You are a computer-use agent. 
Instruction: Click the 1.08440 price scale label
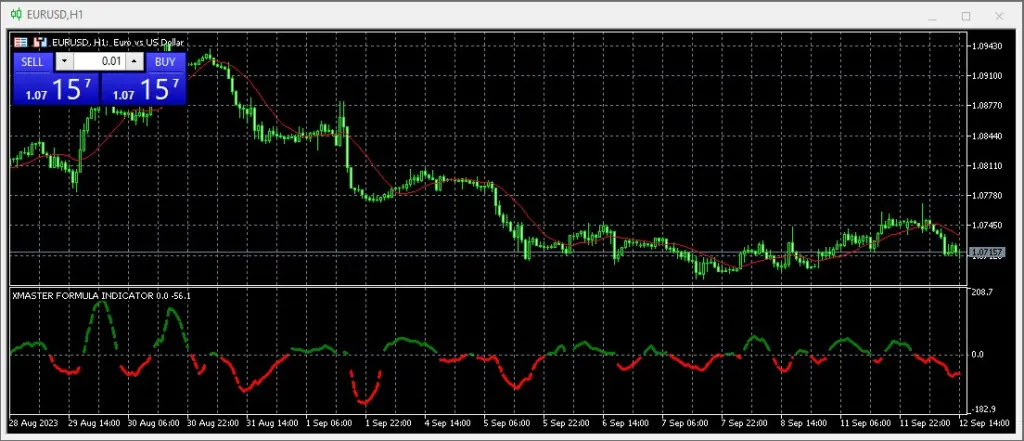point(987,136)
